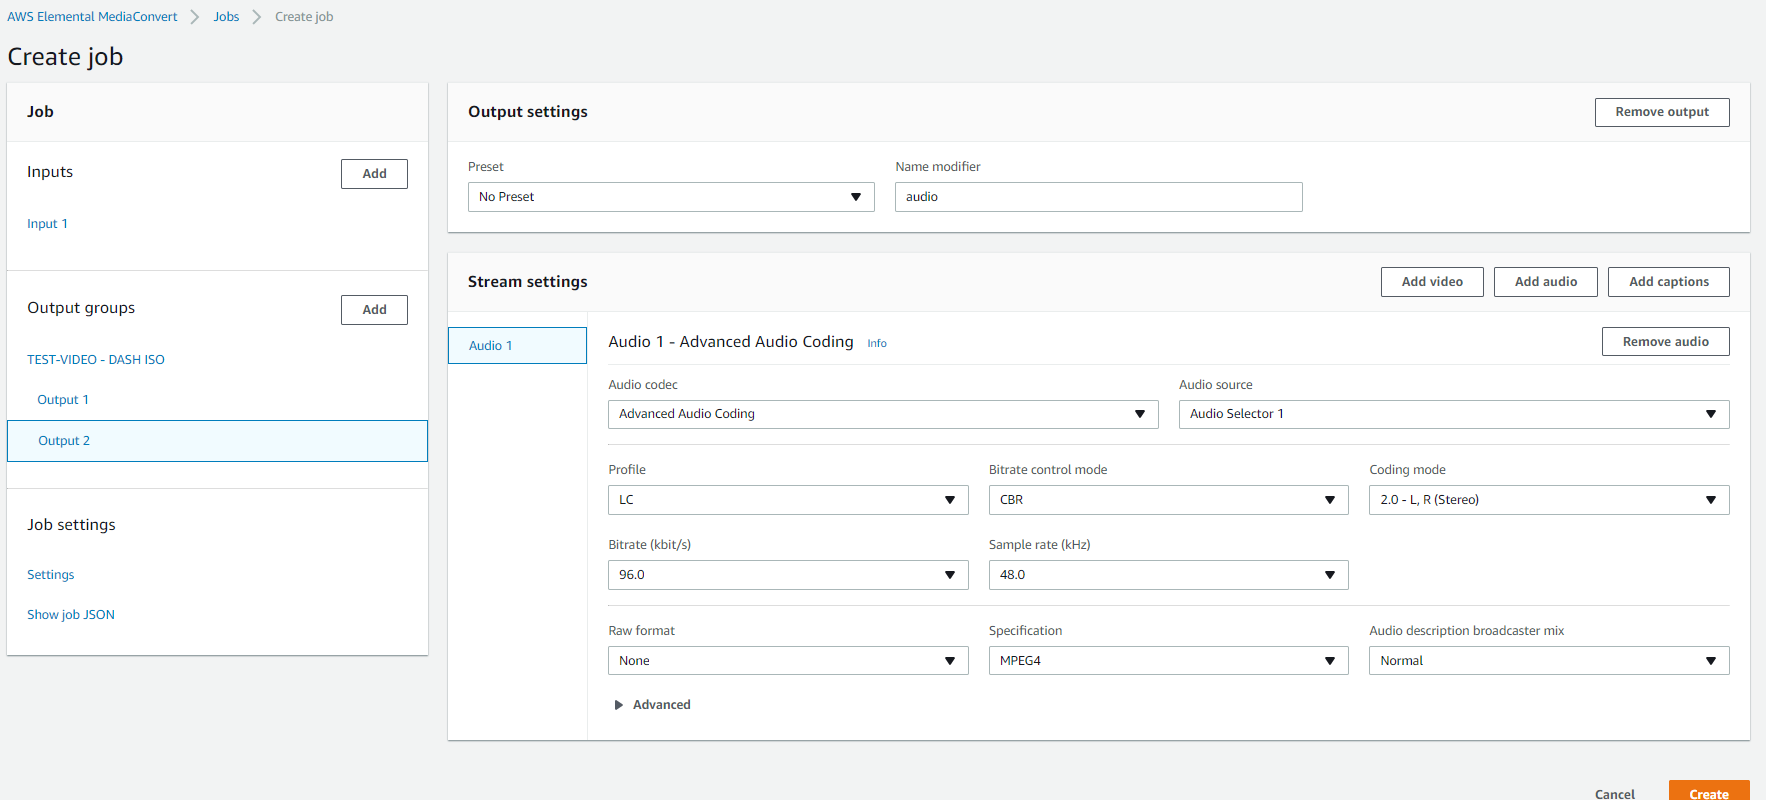Select the Audio 1 stream tab
This screenshot has width=1766, height=800.
pyautogui.click(x=517, y=346)
